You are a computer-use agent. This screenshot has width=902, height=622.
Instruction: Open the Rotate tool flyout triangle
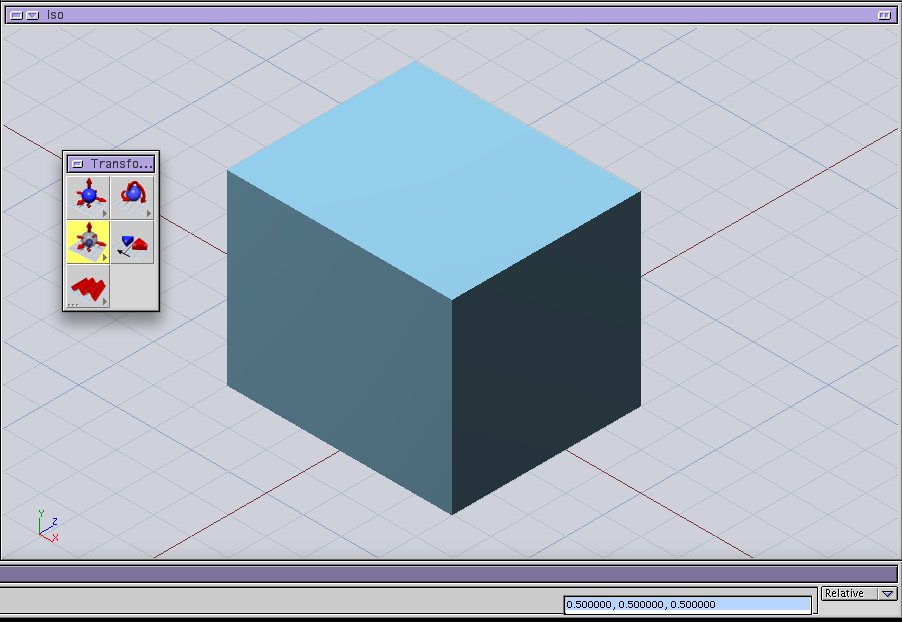coord(149,214)
